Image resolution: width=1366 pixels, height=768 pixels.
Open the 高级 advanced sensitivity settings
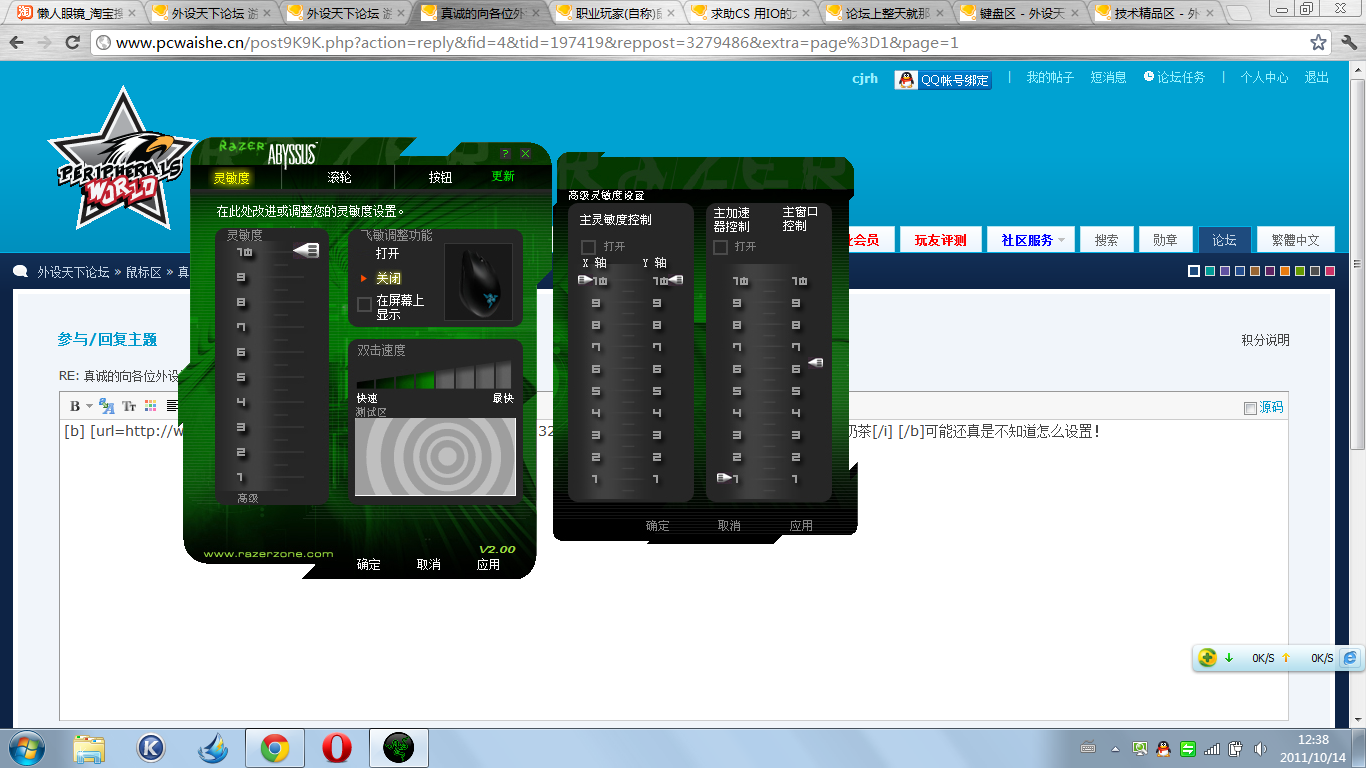[x=247, y=498]
